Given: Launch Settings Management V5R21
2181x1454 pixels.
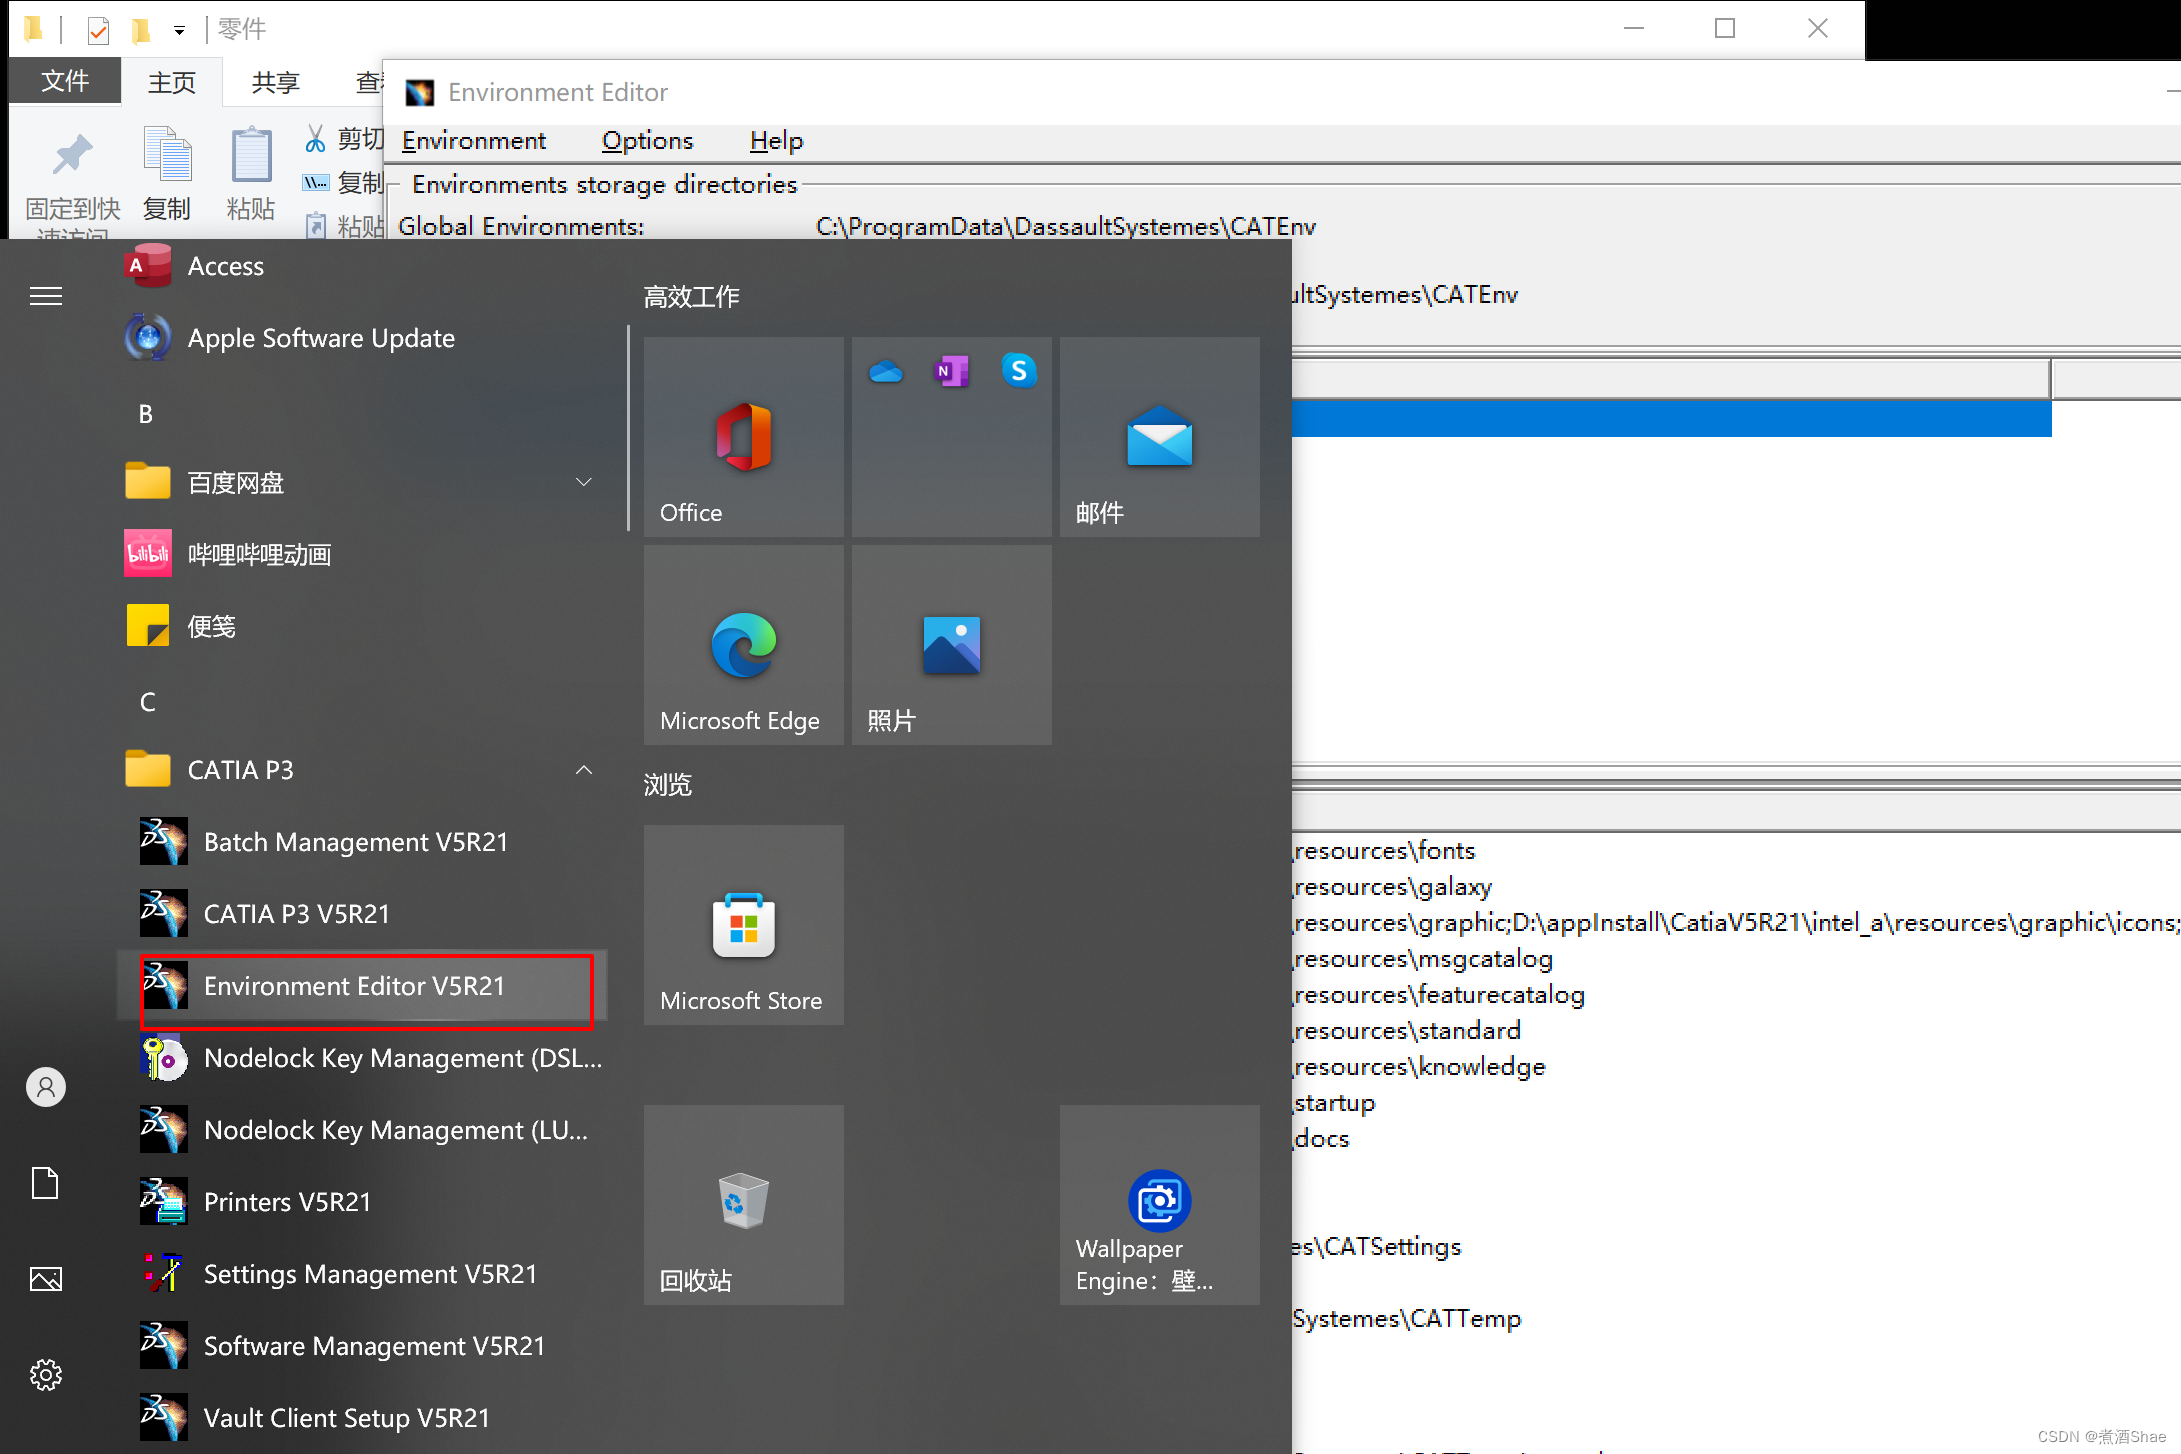Looking at the screenshot, I should (370, 1274).
